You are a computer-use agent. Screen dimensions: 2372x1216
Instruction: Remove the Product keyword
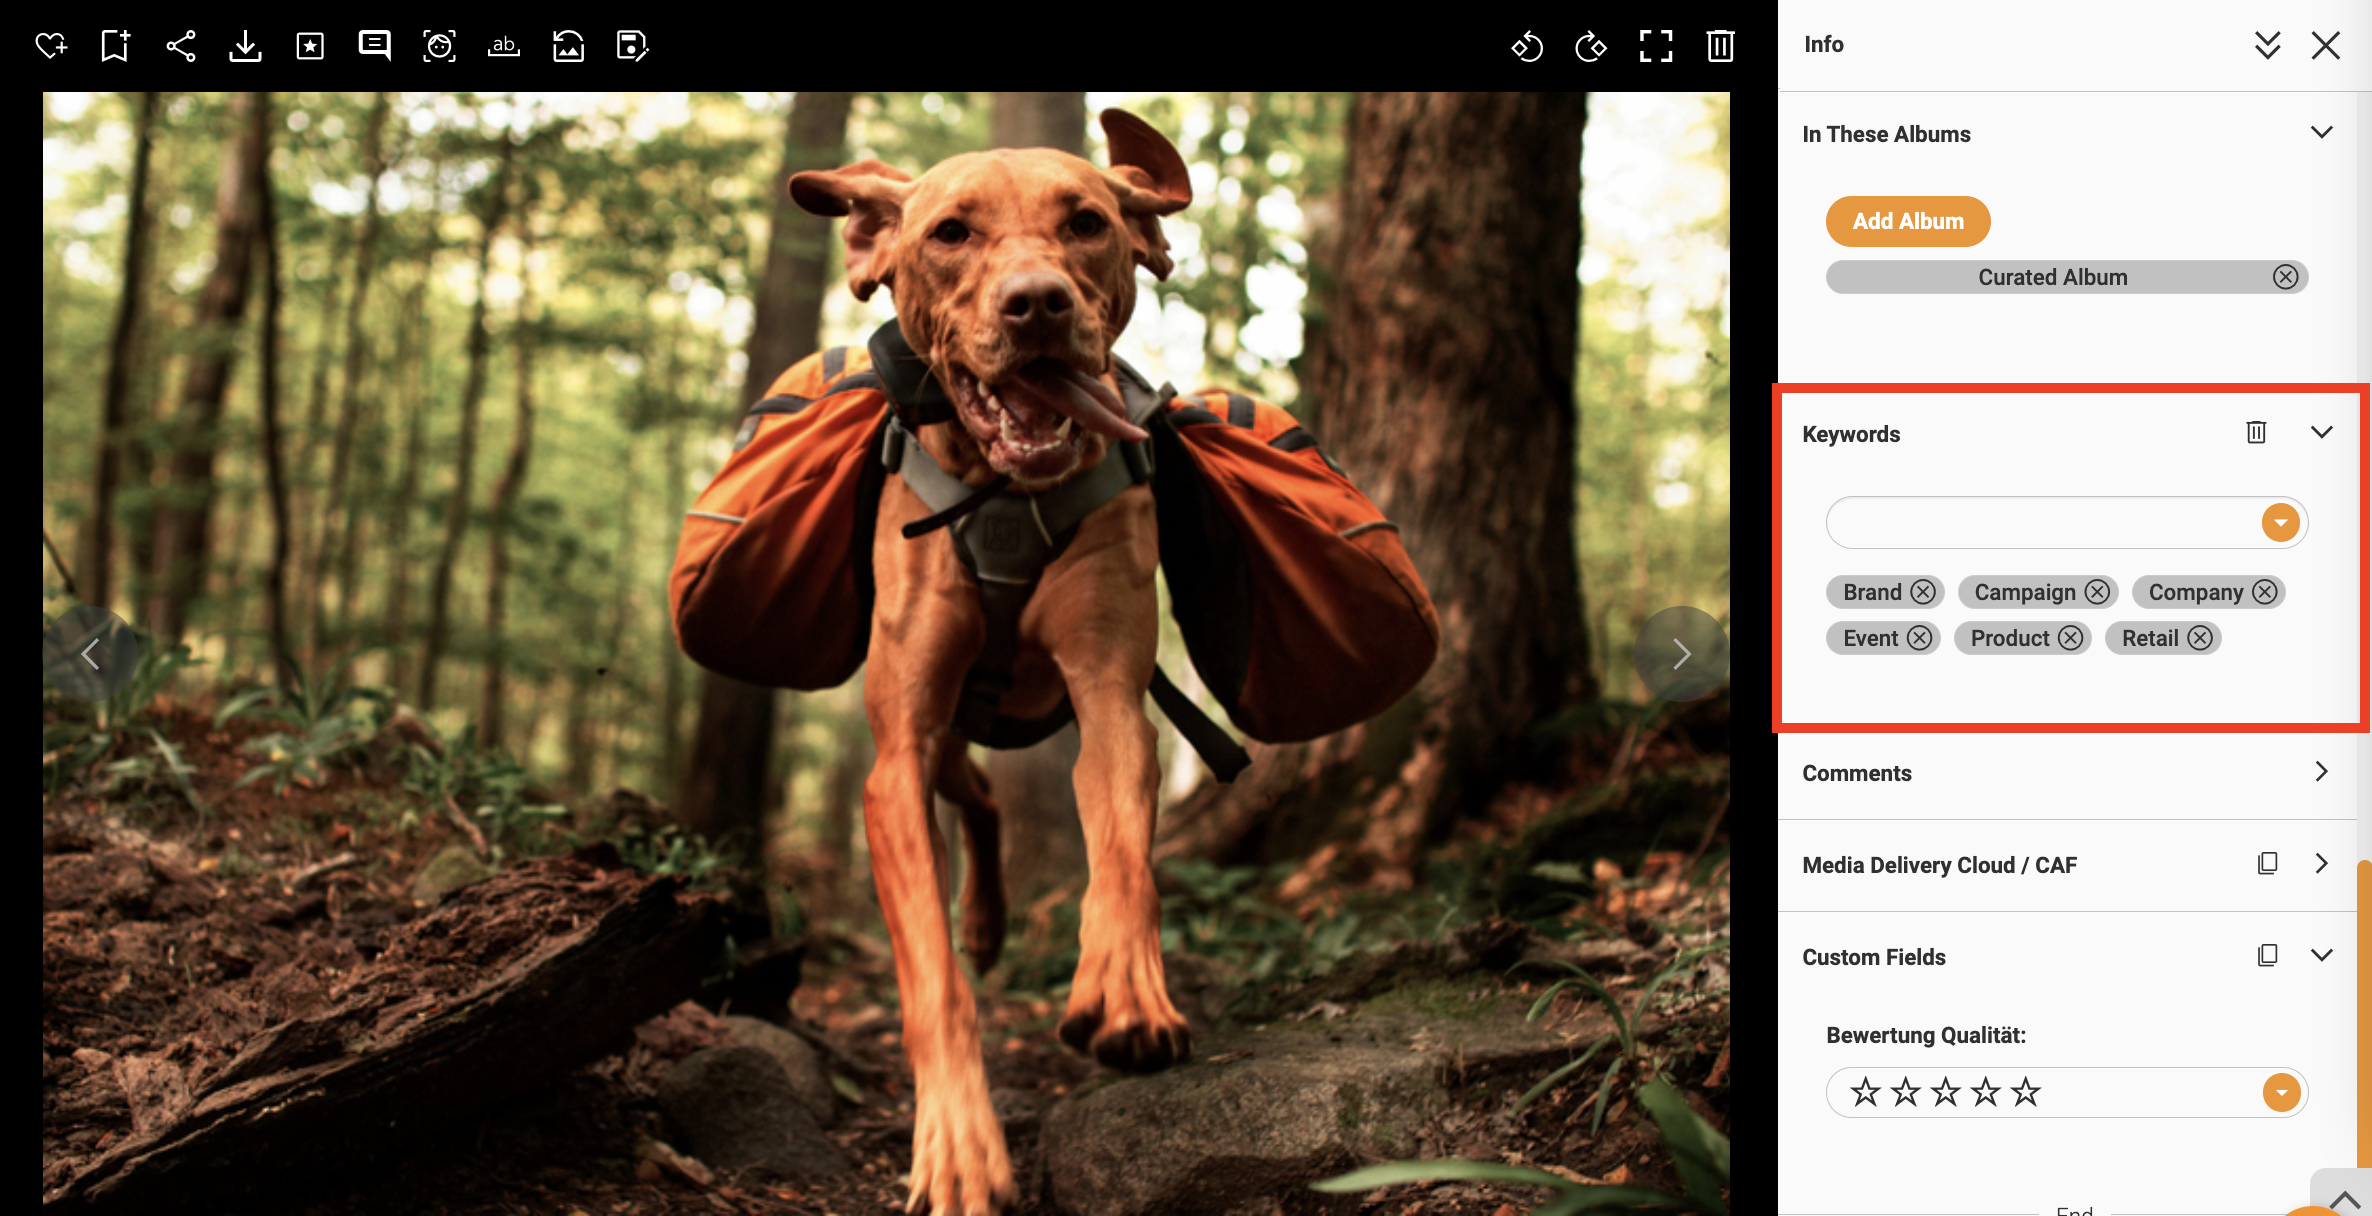(x=2071, y=638)
